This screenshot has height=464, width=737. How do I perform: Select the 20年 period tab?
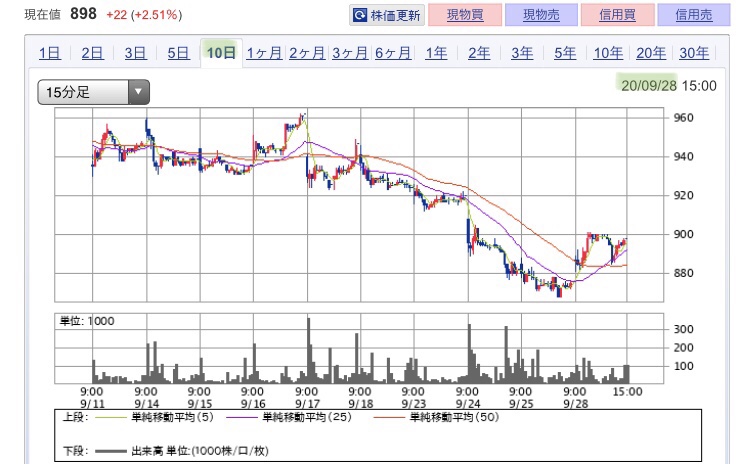point(651,53)
